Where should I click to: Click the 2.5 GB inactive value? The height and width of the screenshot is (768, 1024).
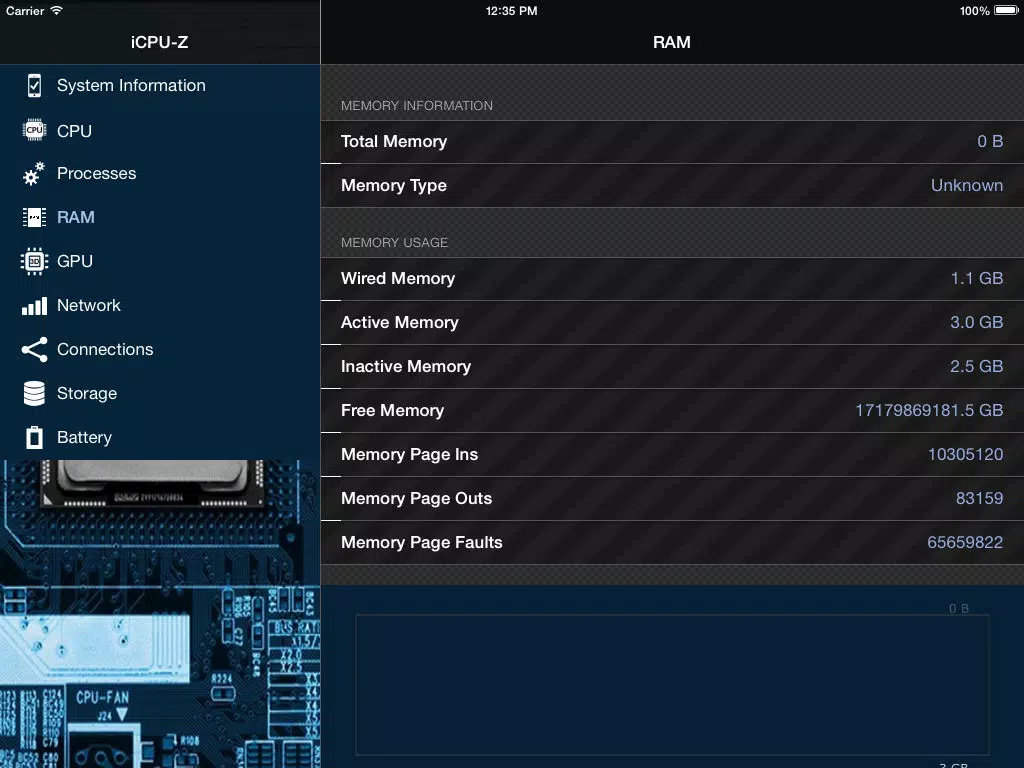click(x=977, y=366)
